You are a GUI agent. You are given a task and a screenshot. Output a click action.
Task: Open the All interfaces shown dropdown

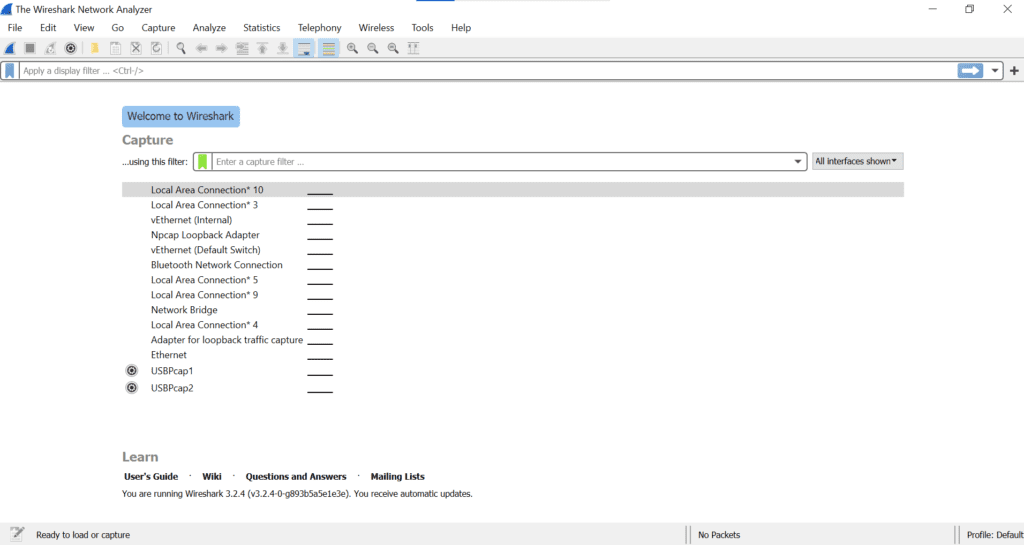pyautogui.click(x=857, y=161)
